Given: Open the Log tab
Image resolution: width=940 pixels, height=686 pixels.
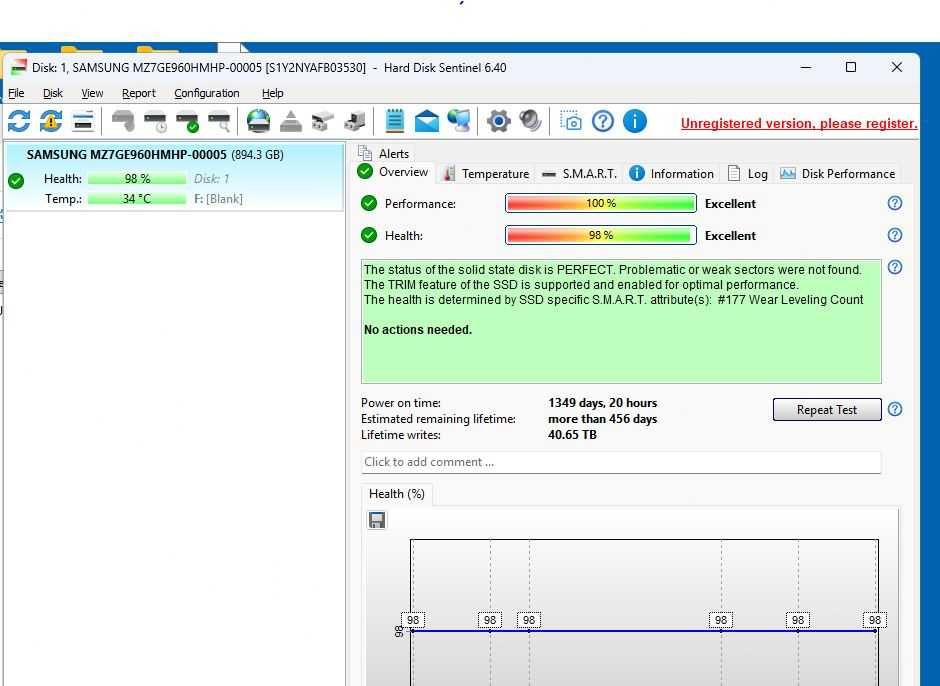Looking at the screenshot, I should [748, 173].
